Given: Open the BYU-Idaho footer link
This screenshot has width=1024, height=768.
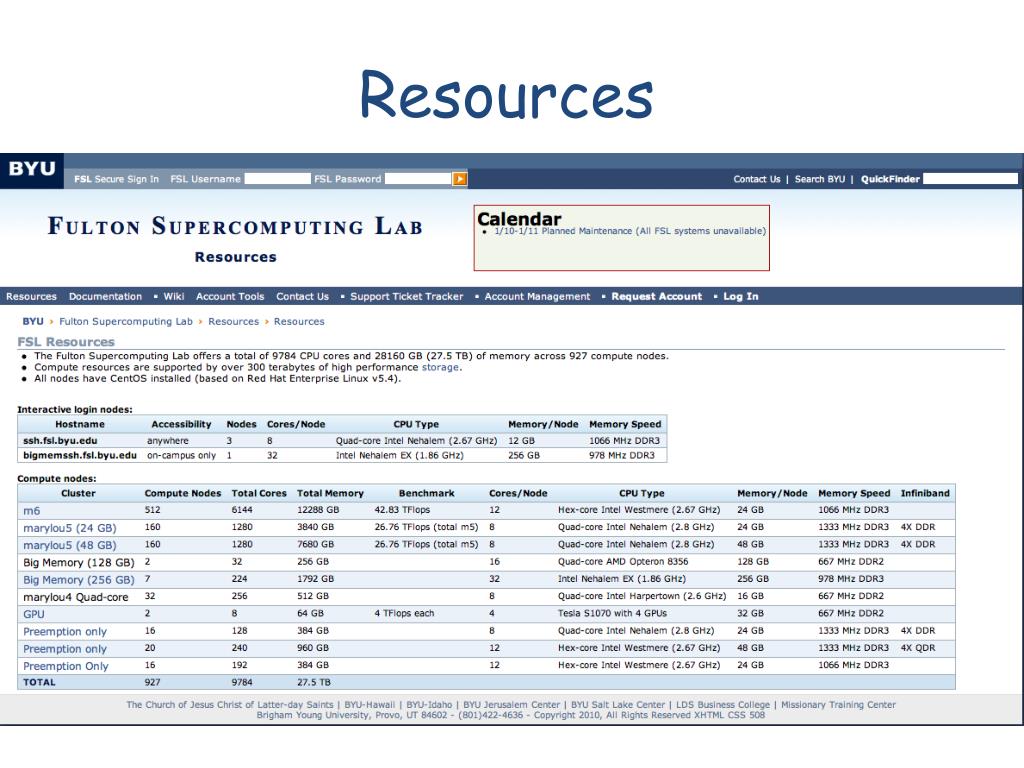Looking at the screenshot, I should (429, 705).
